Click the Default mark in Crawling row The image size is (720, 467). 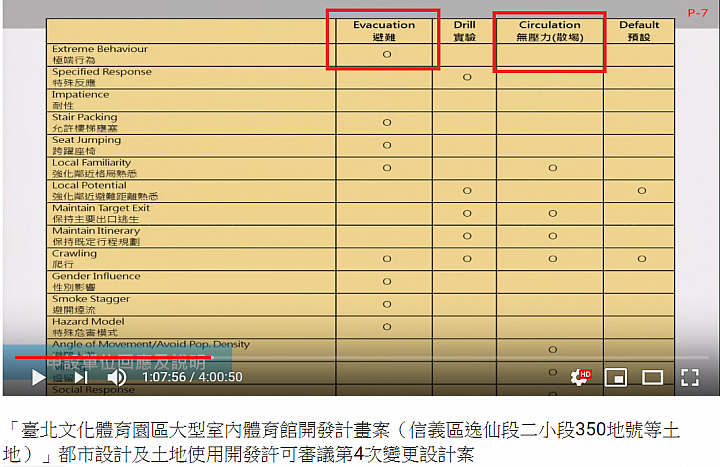[x=642, y=259]
